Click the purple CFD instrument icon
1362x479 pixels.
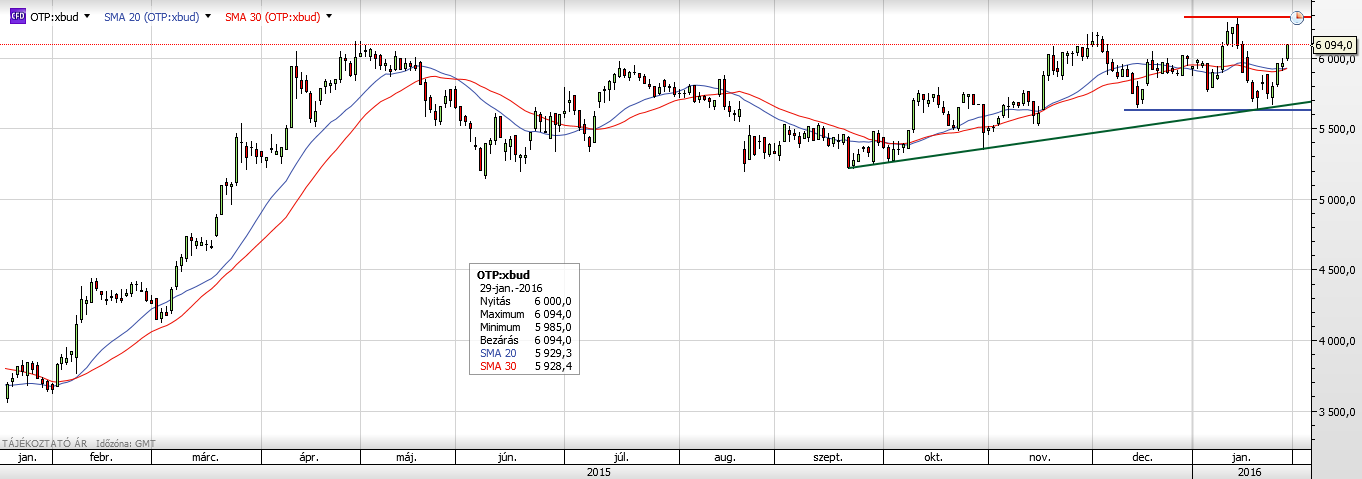point(17,17)
